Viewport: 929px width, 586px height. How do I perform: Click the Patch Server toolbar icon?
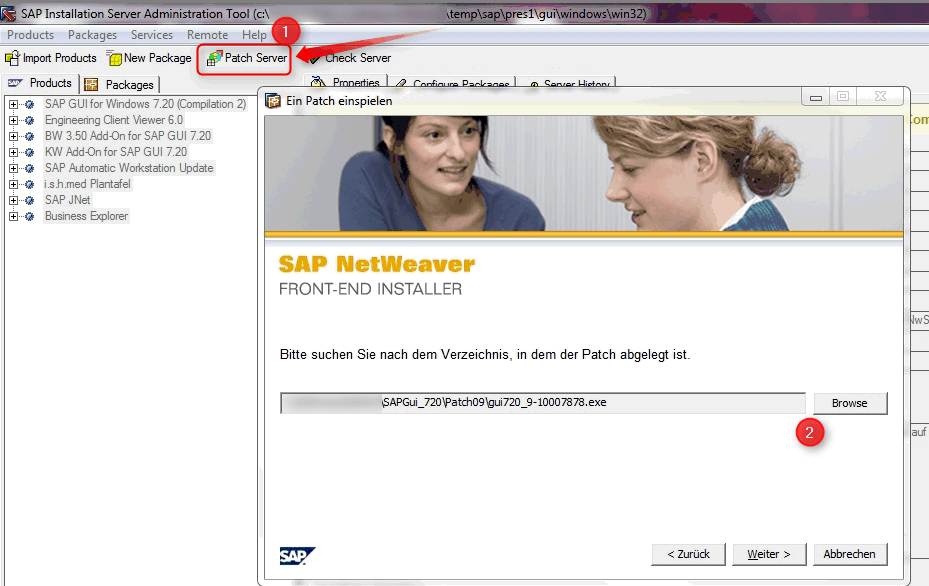click(x=214, y=58)
